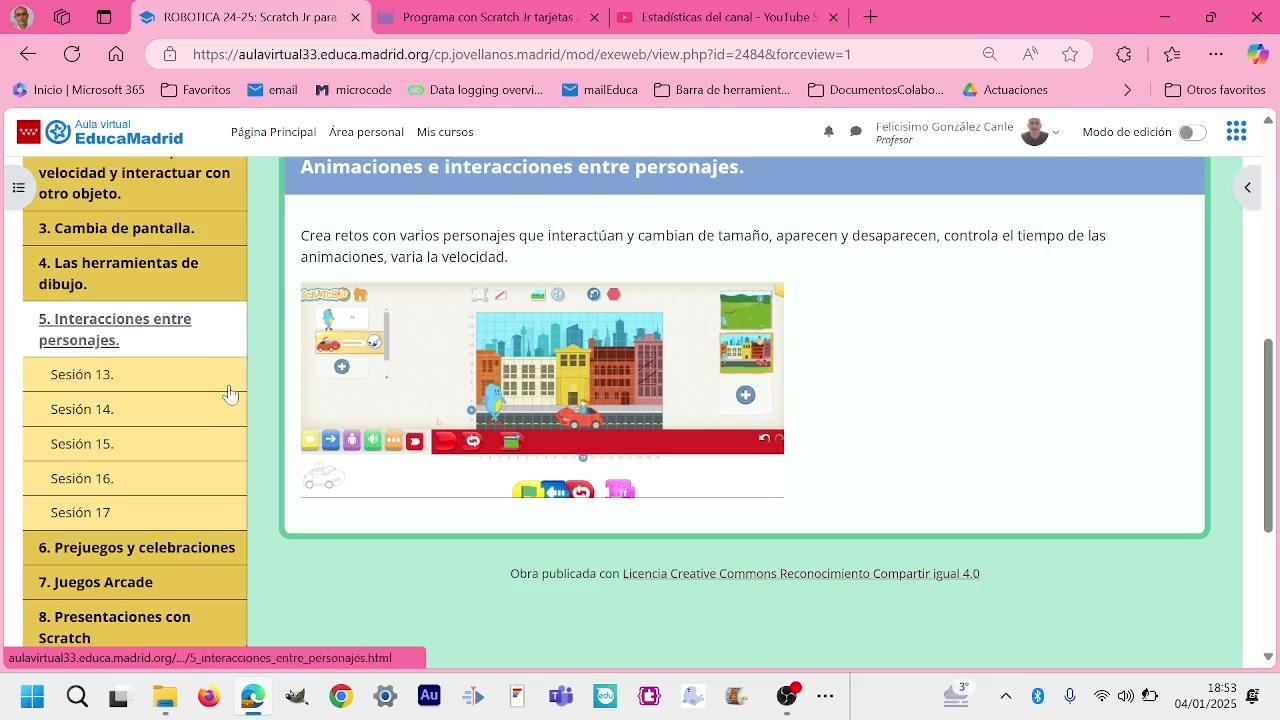Screen dimensions: 1280x720
Task: Expand the user profile dropdown arrow
Action: (x=1056, y=133)
